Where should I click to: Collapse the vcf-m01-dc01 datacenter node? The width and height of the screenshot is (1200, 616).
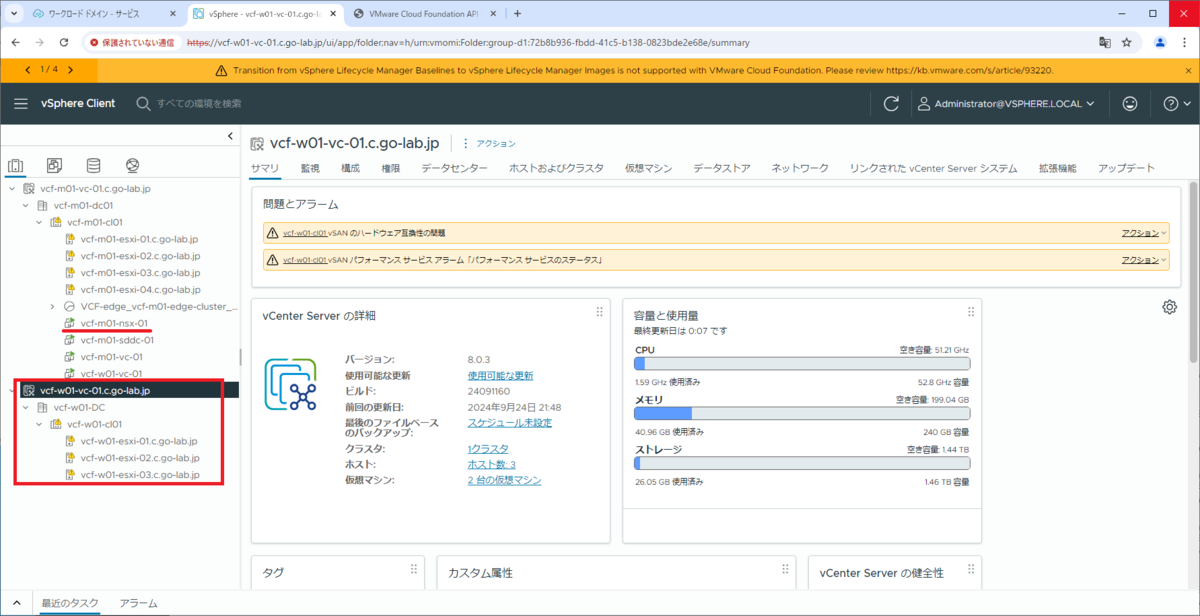(26, 206)
